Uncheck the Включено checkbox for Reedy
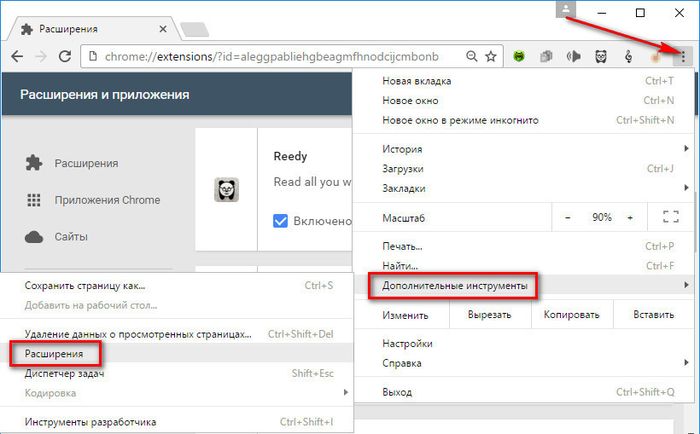This screenshot has width=700, height=434. [282, 221]
